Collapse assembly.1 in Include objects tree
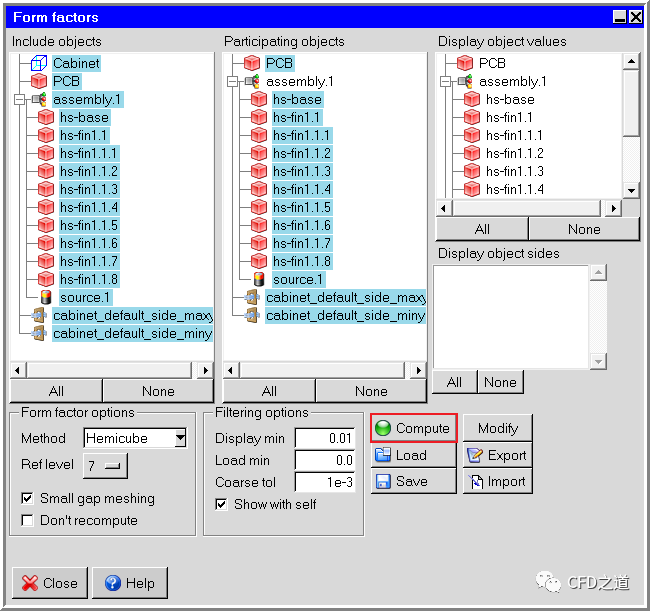The width and height of the screenshot is (650, 611). tap(18, 99)
